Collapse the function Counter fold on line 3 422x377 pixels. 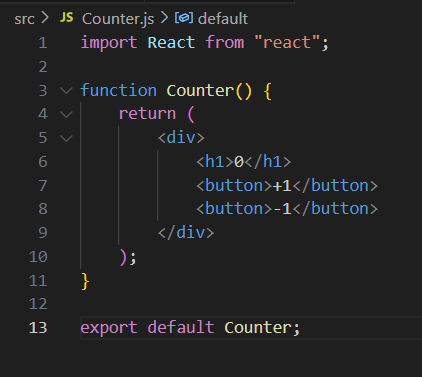tap(66, 90)
